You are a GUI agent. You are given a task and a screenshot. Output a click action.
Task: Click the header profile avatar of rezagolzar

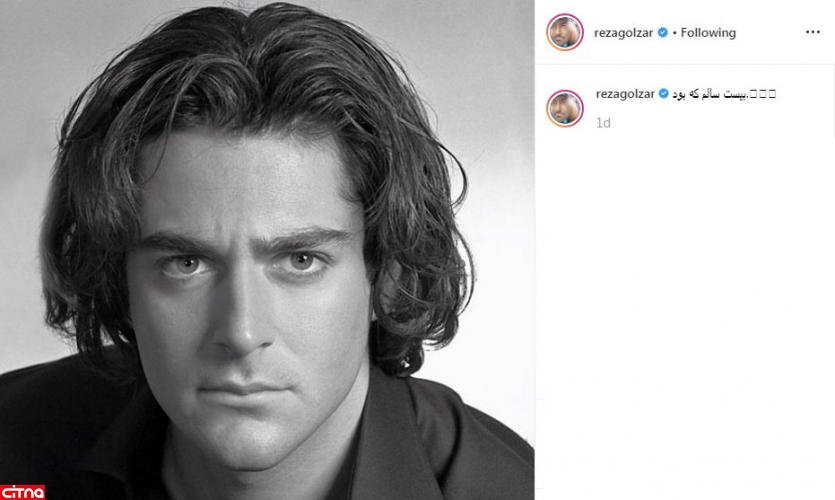[x=565, y=32]
